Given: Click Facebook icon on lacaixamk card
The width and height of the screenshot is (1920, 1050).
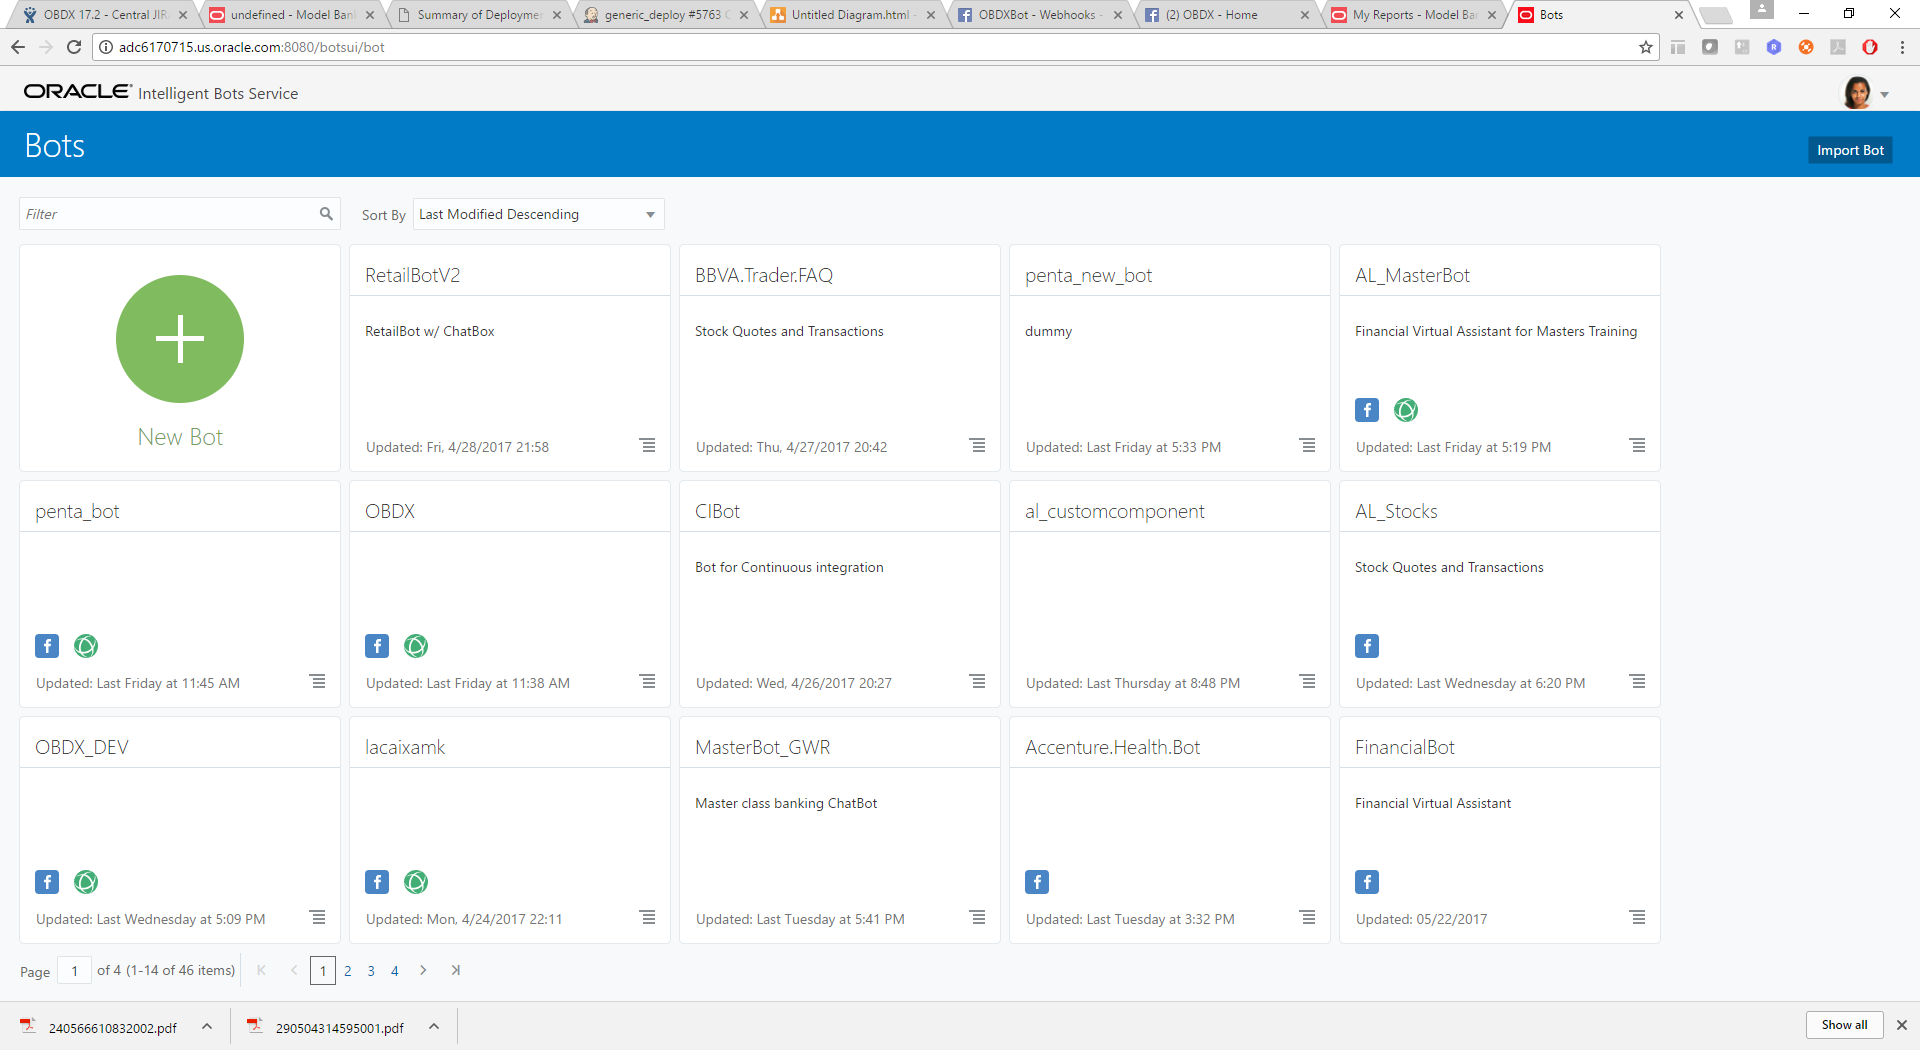Looking at the screenshot, I should [x=377, y=882].
